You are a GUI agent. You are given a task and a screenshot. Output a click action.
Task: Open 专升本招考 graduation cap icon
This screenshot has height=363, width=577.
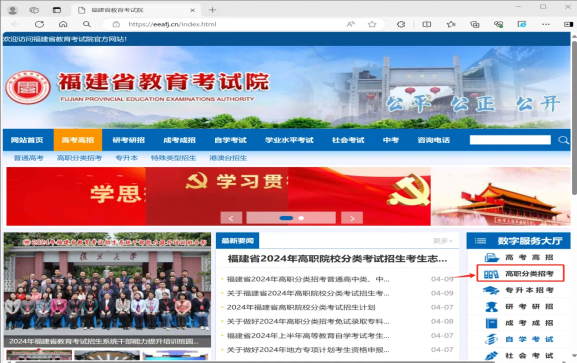(x=491, y=290)
